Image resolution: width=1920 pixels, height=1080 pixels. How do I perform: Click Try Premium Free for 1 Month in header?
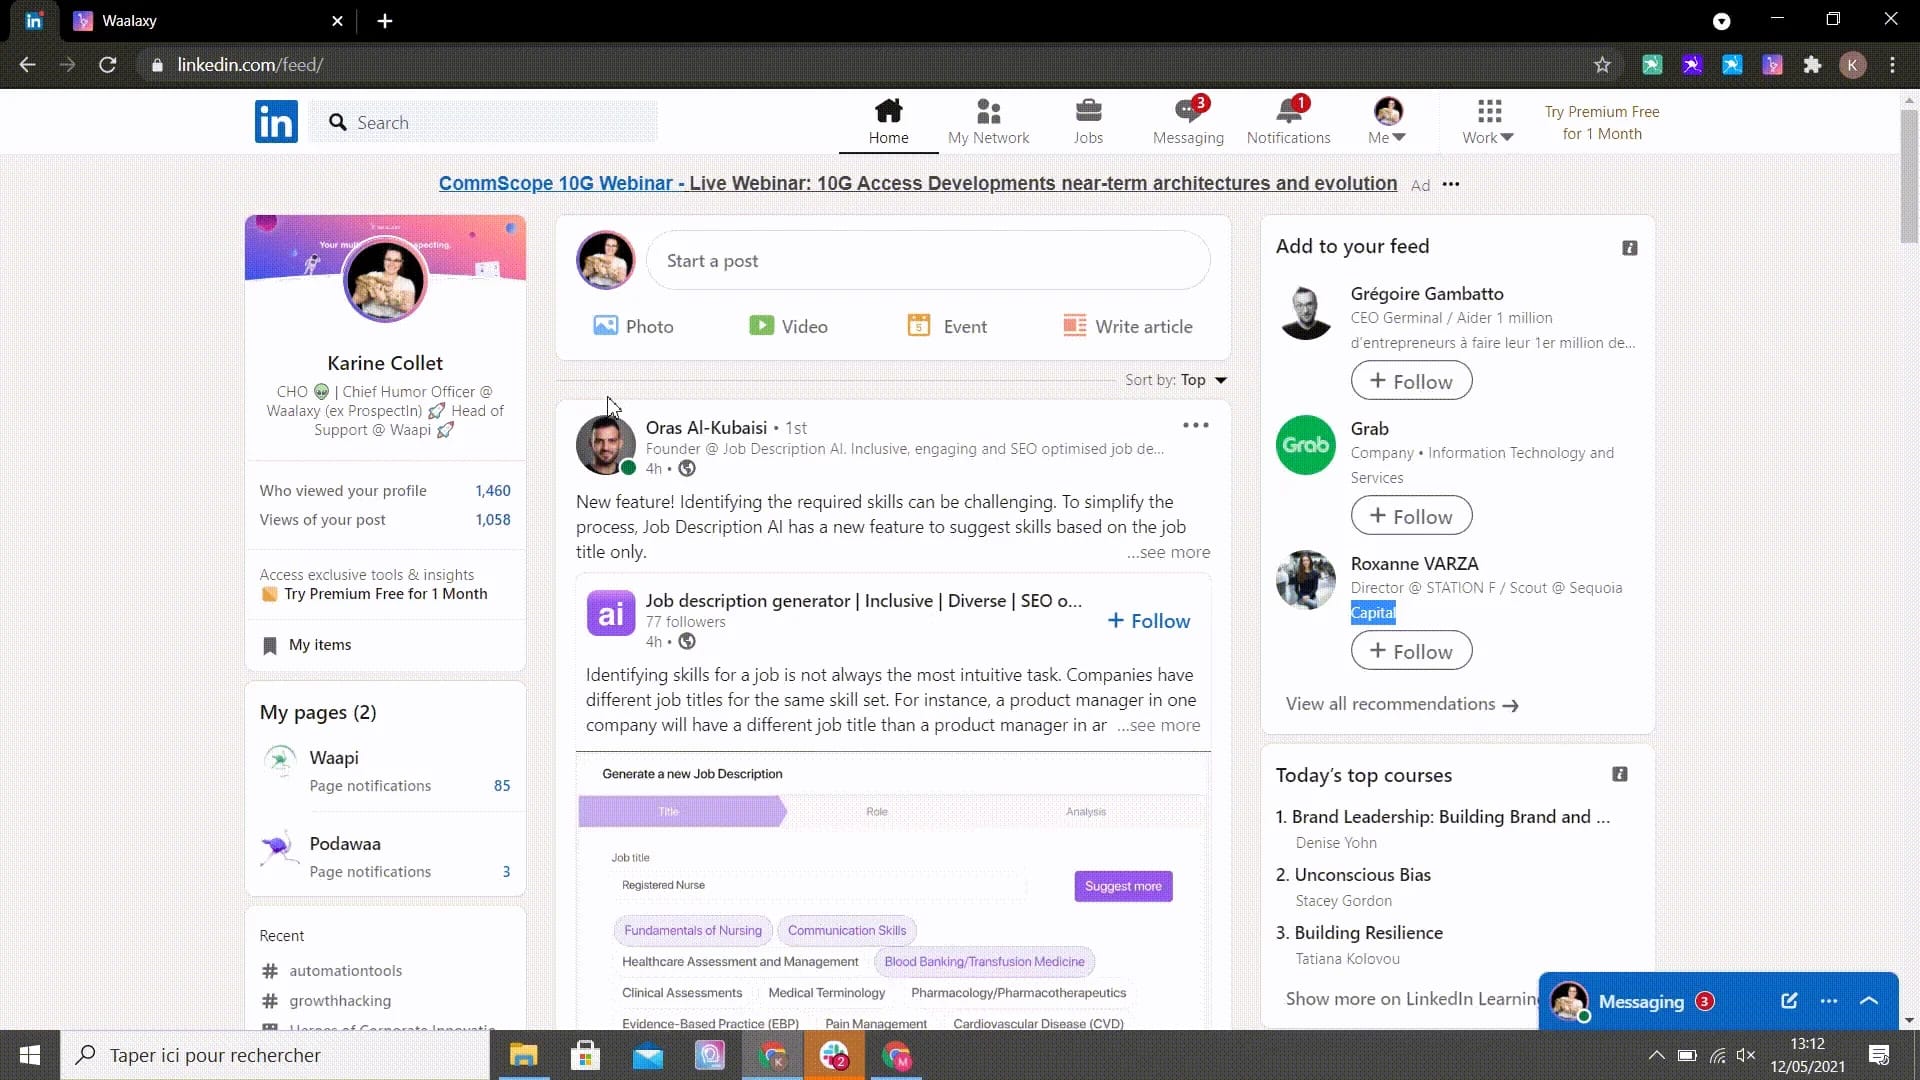pyautogui.click(x=1601, y=123)
